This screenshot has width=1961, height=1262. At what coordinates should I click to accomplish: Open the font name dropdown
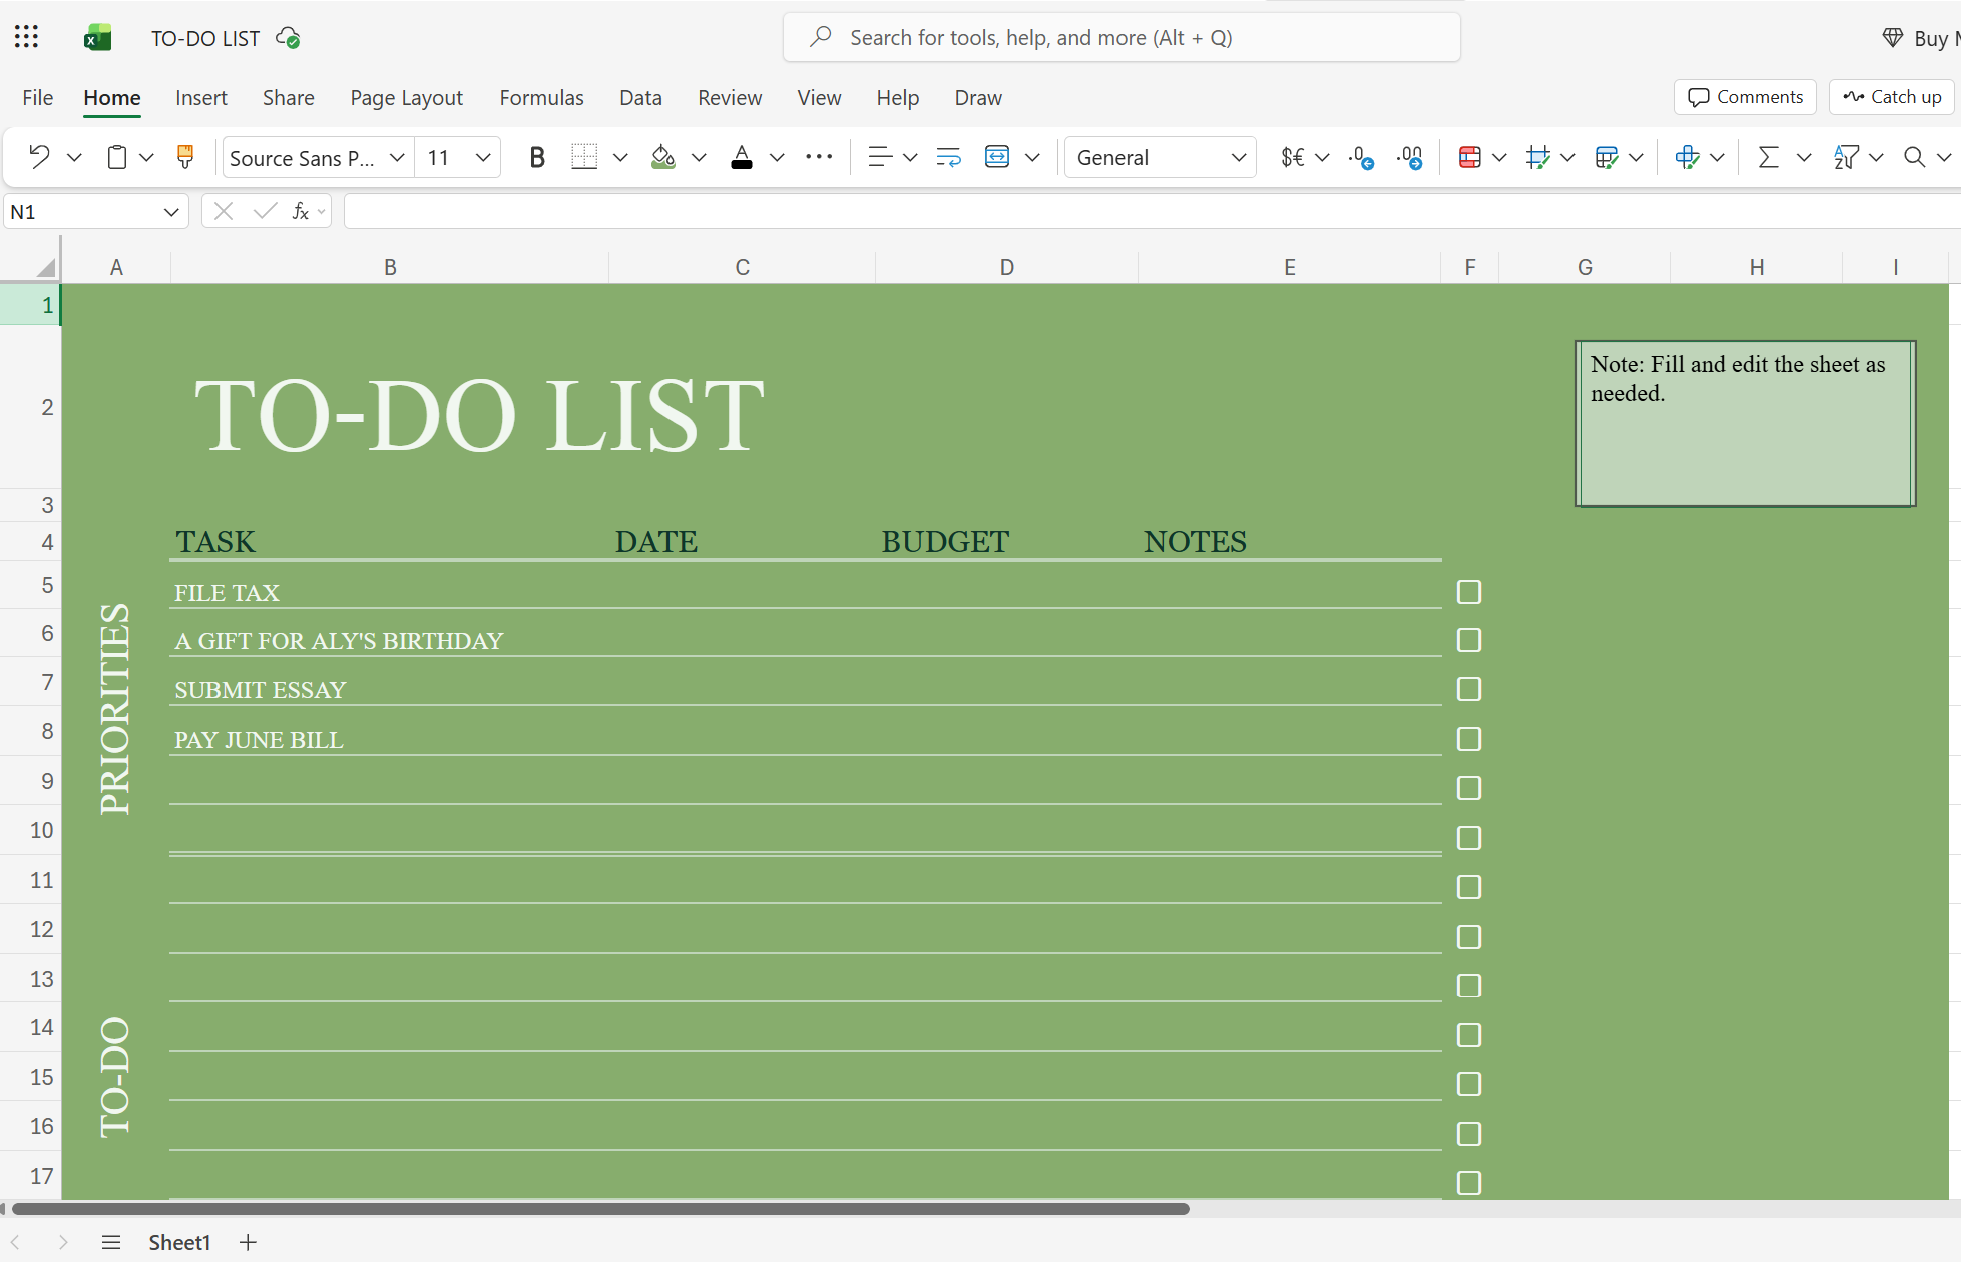point(397,157)
